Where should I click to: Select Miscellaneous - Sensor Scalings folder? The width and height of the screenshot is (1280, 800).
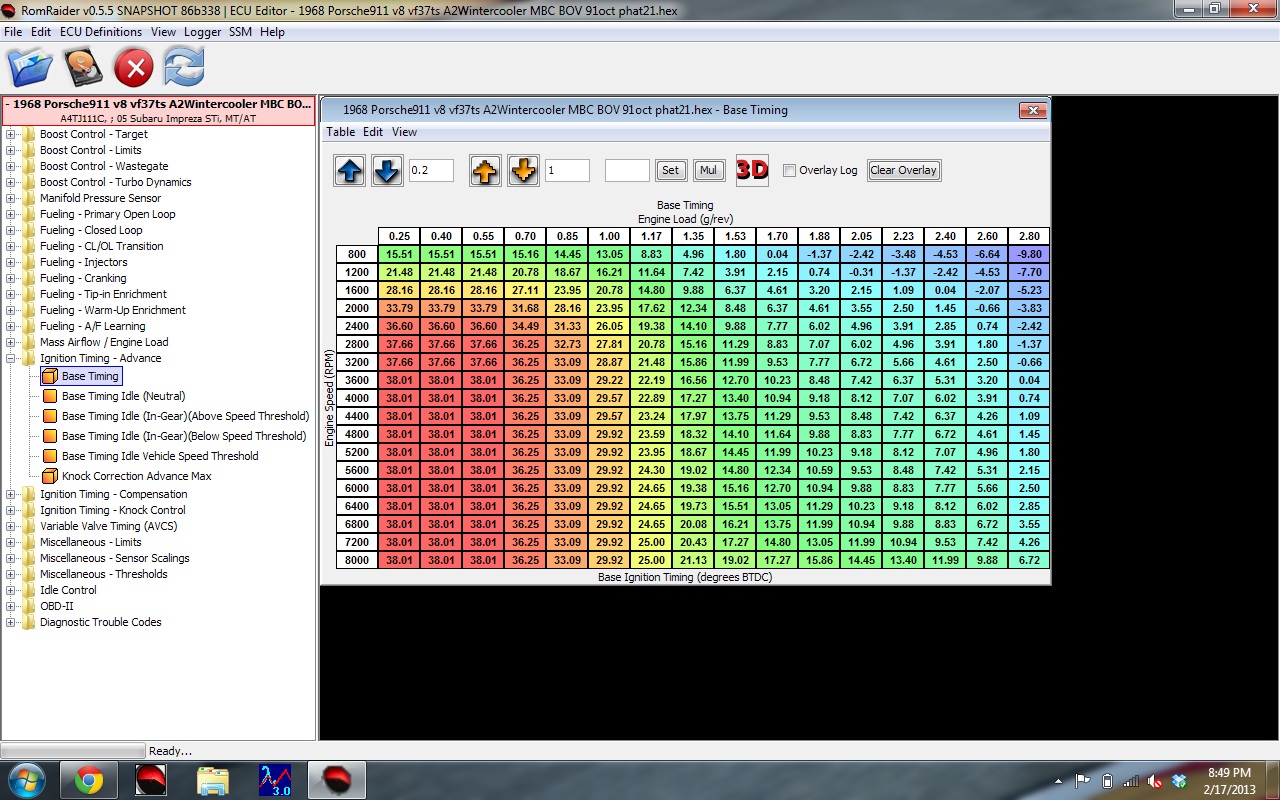point(114,558)
